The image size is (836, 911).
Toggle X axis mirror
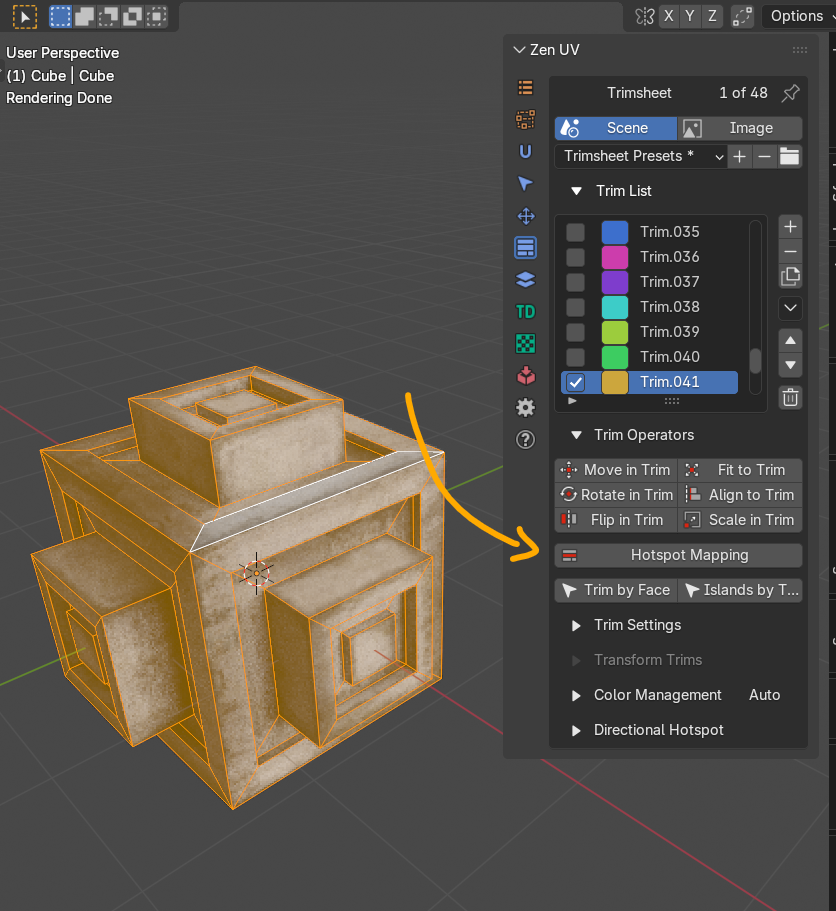[x=669, y=16]
